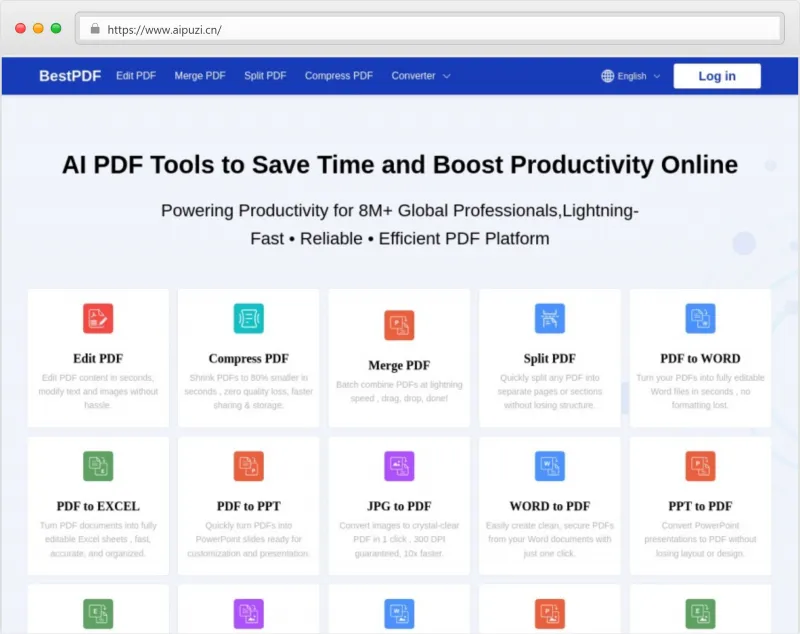Expand the Converter dropdown menu

click(x=420, y=76)
